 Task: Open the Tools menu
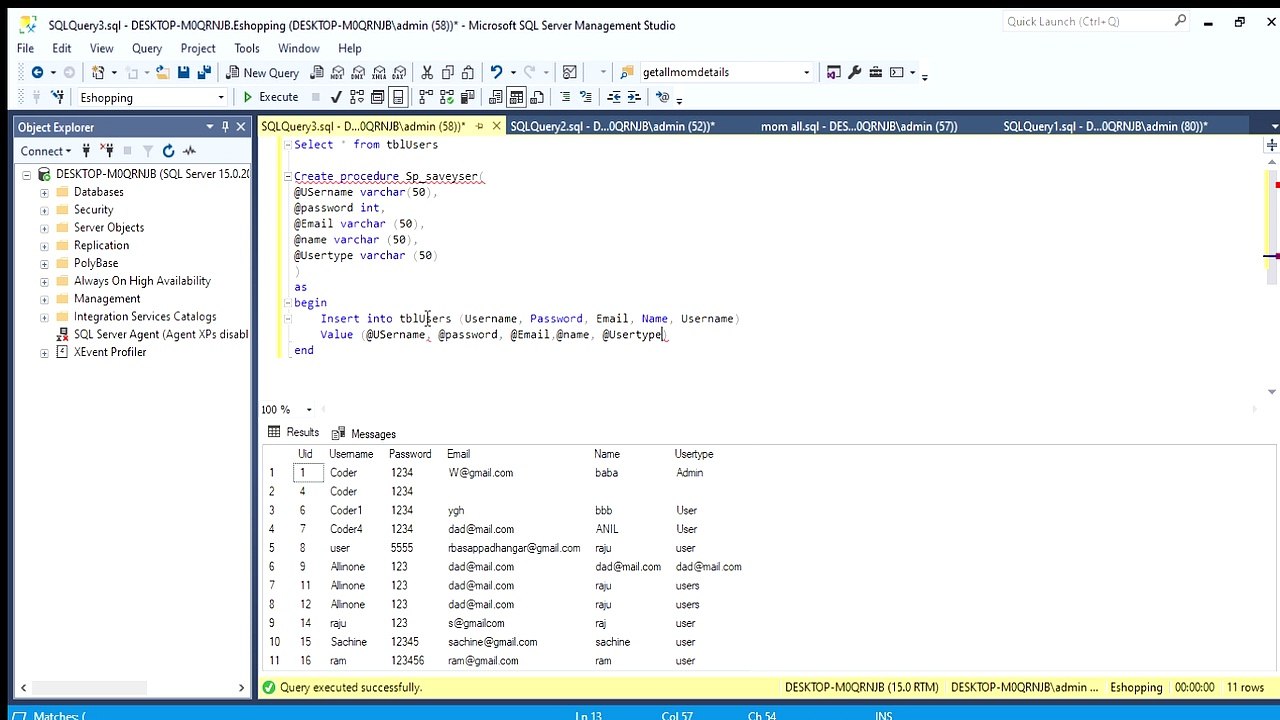pos(247,48)
